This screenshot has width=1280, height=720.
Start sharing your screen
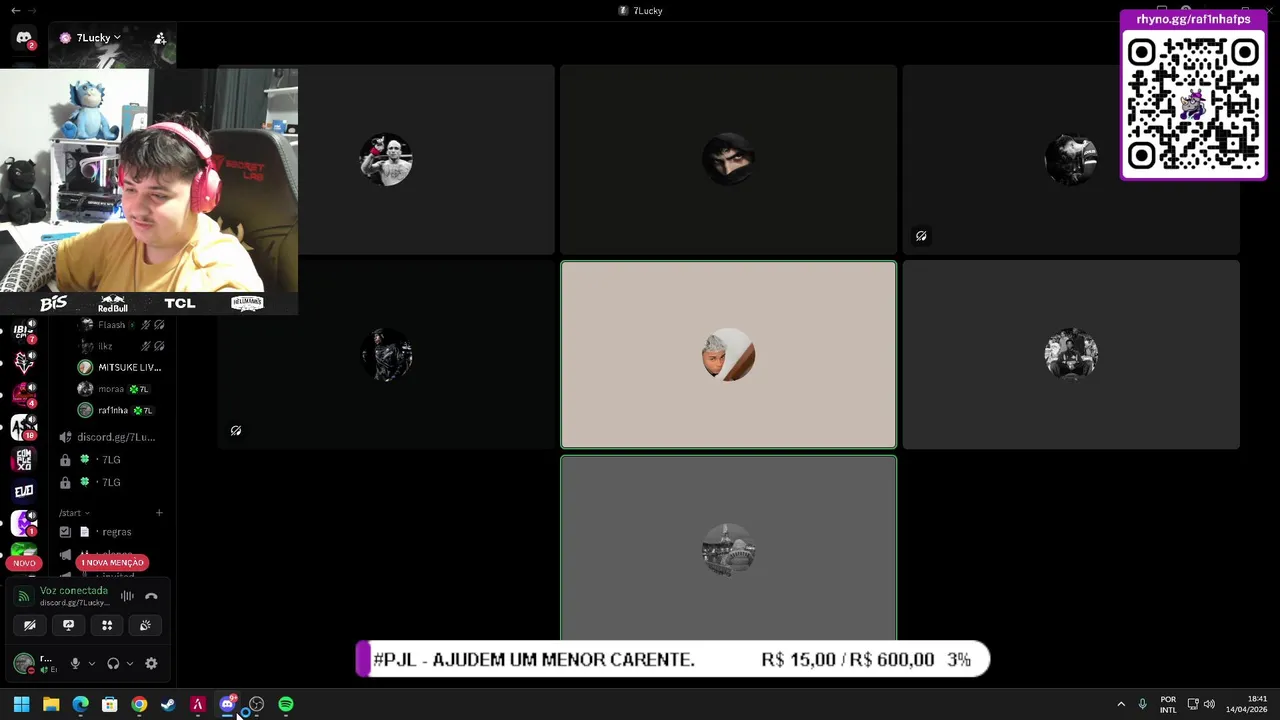point(68,625)
